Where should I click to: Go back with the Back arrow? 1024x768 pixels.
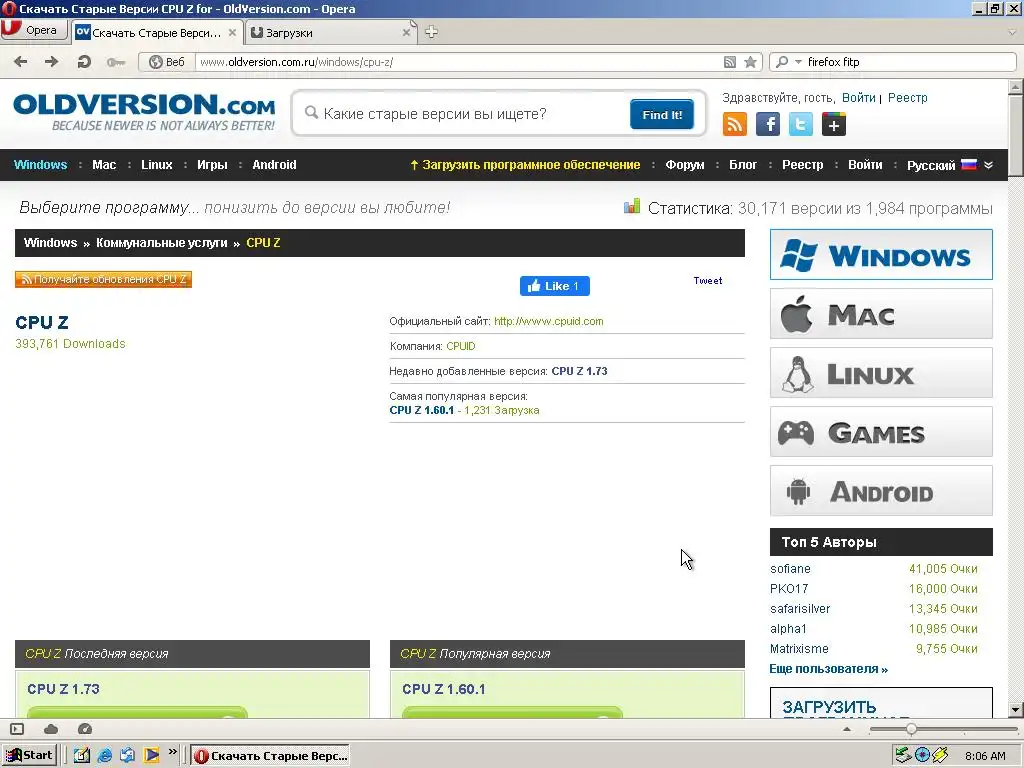[21, 62]
